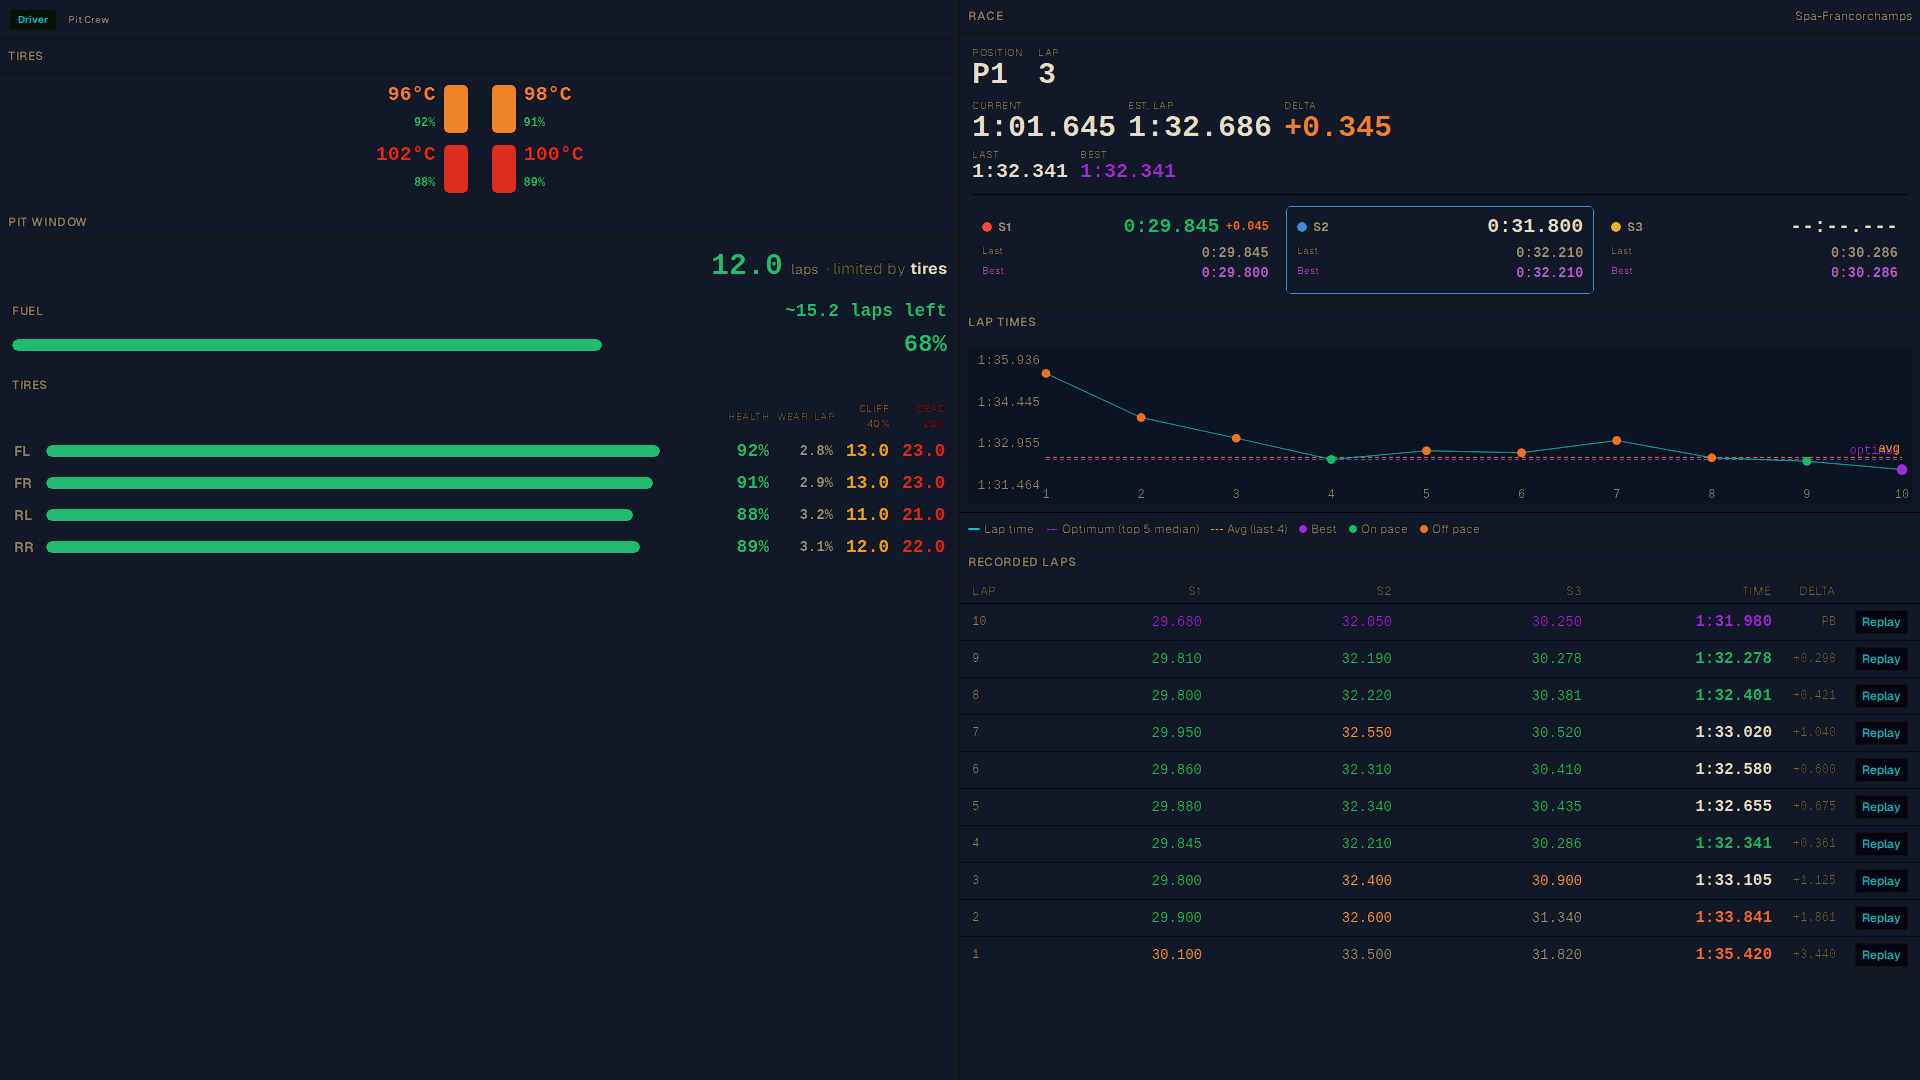Click the Avg (last 4) legend entry
1920x1080 pixels.
point(1249,530)
